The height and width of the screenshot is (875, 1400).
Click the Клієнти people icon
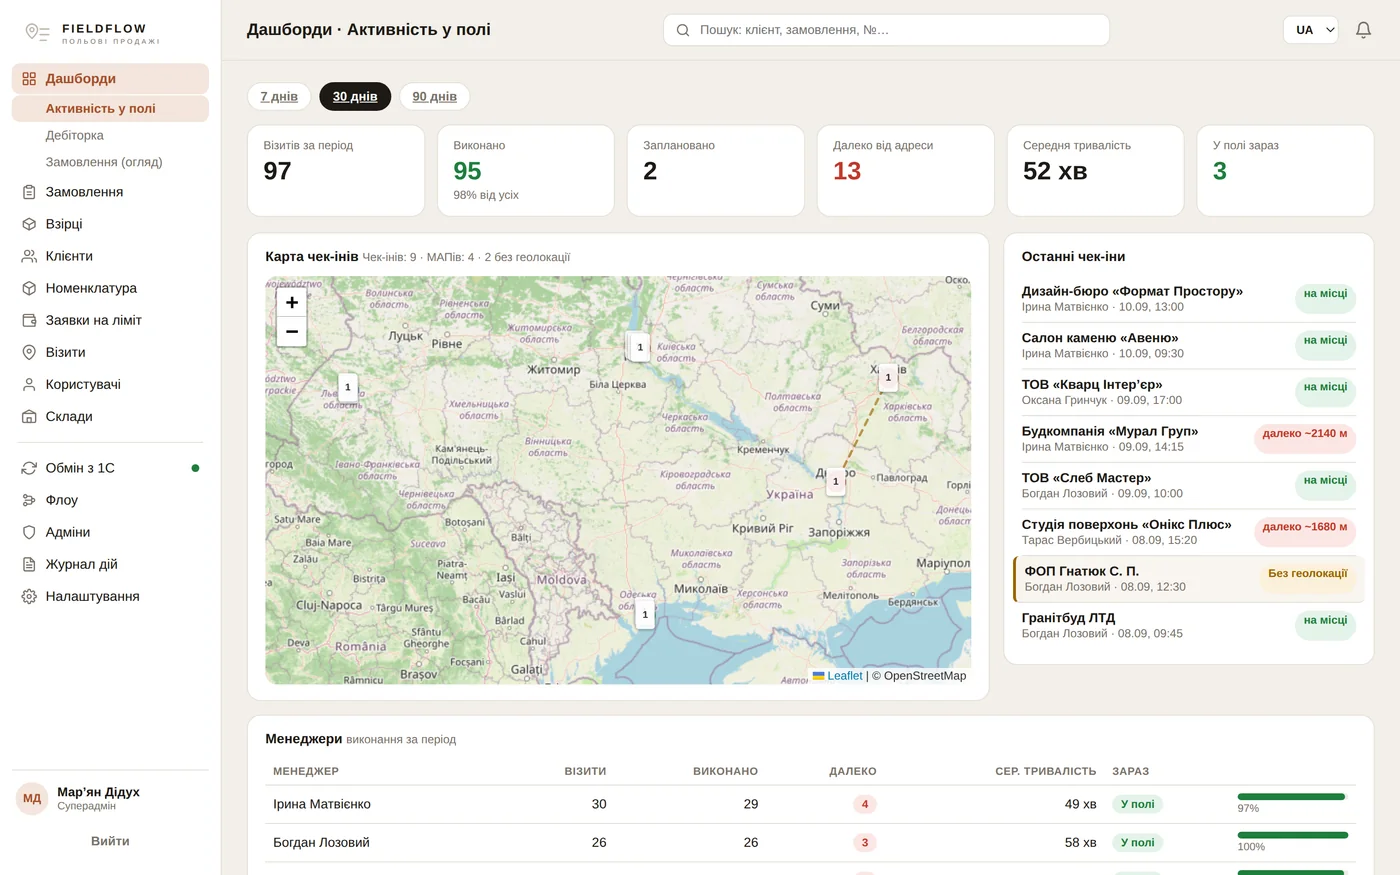pos(29,256)
